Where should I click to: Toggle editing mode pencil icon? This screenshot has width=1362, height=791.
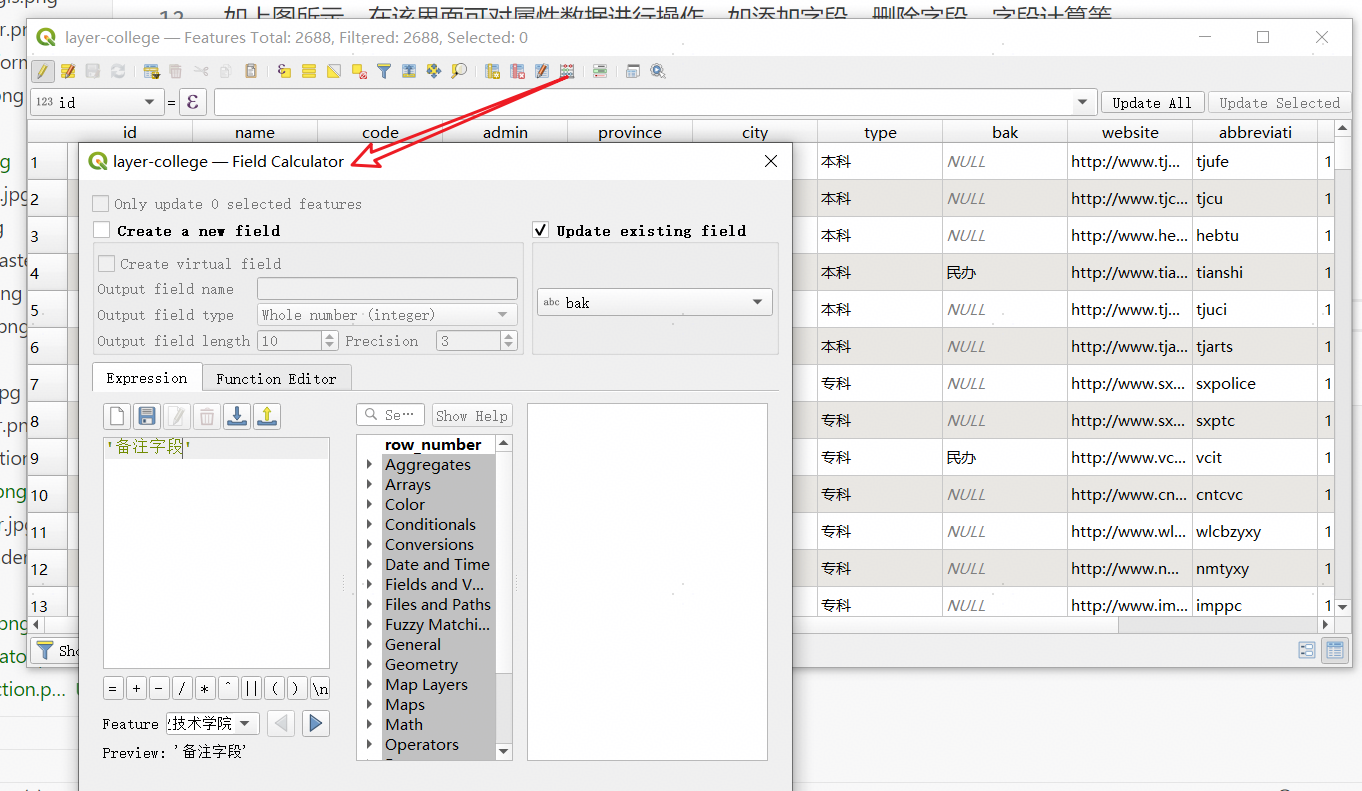click(x=42, y=71)
